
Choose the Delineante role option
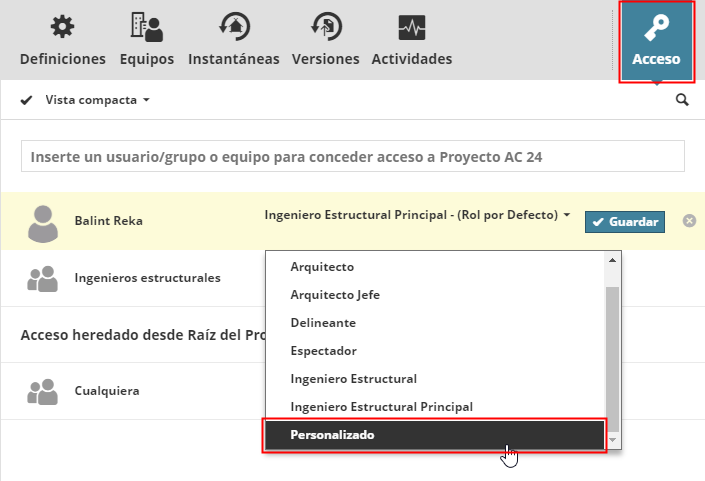pyautogui.click(x=323, y=323)
